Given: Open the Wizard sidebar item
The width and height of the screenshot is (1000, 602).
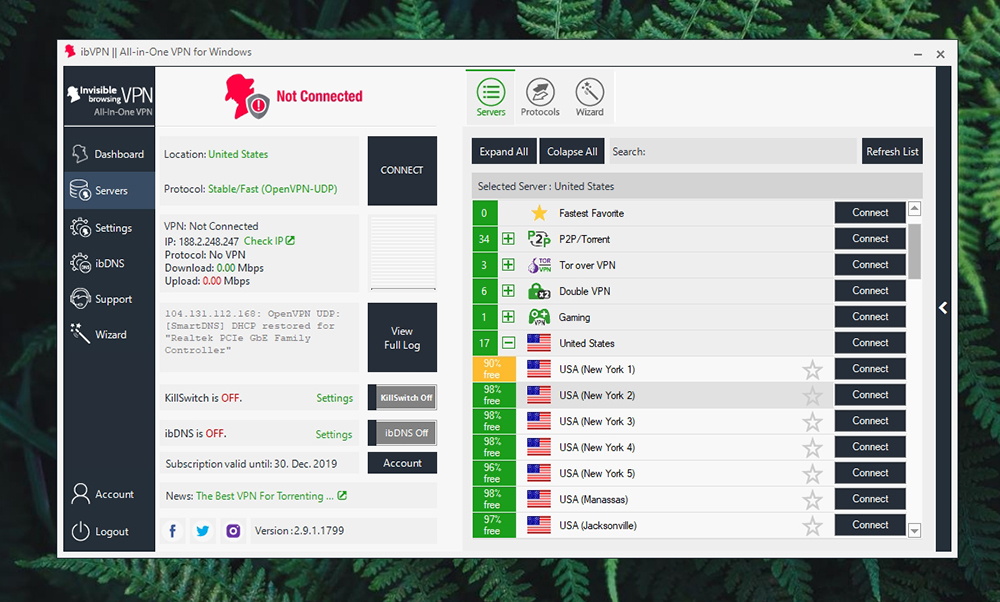Looking at the screenshot, I should point(109,334).
